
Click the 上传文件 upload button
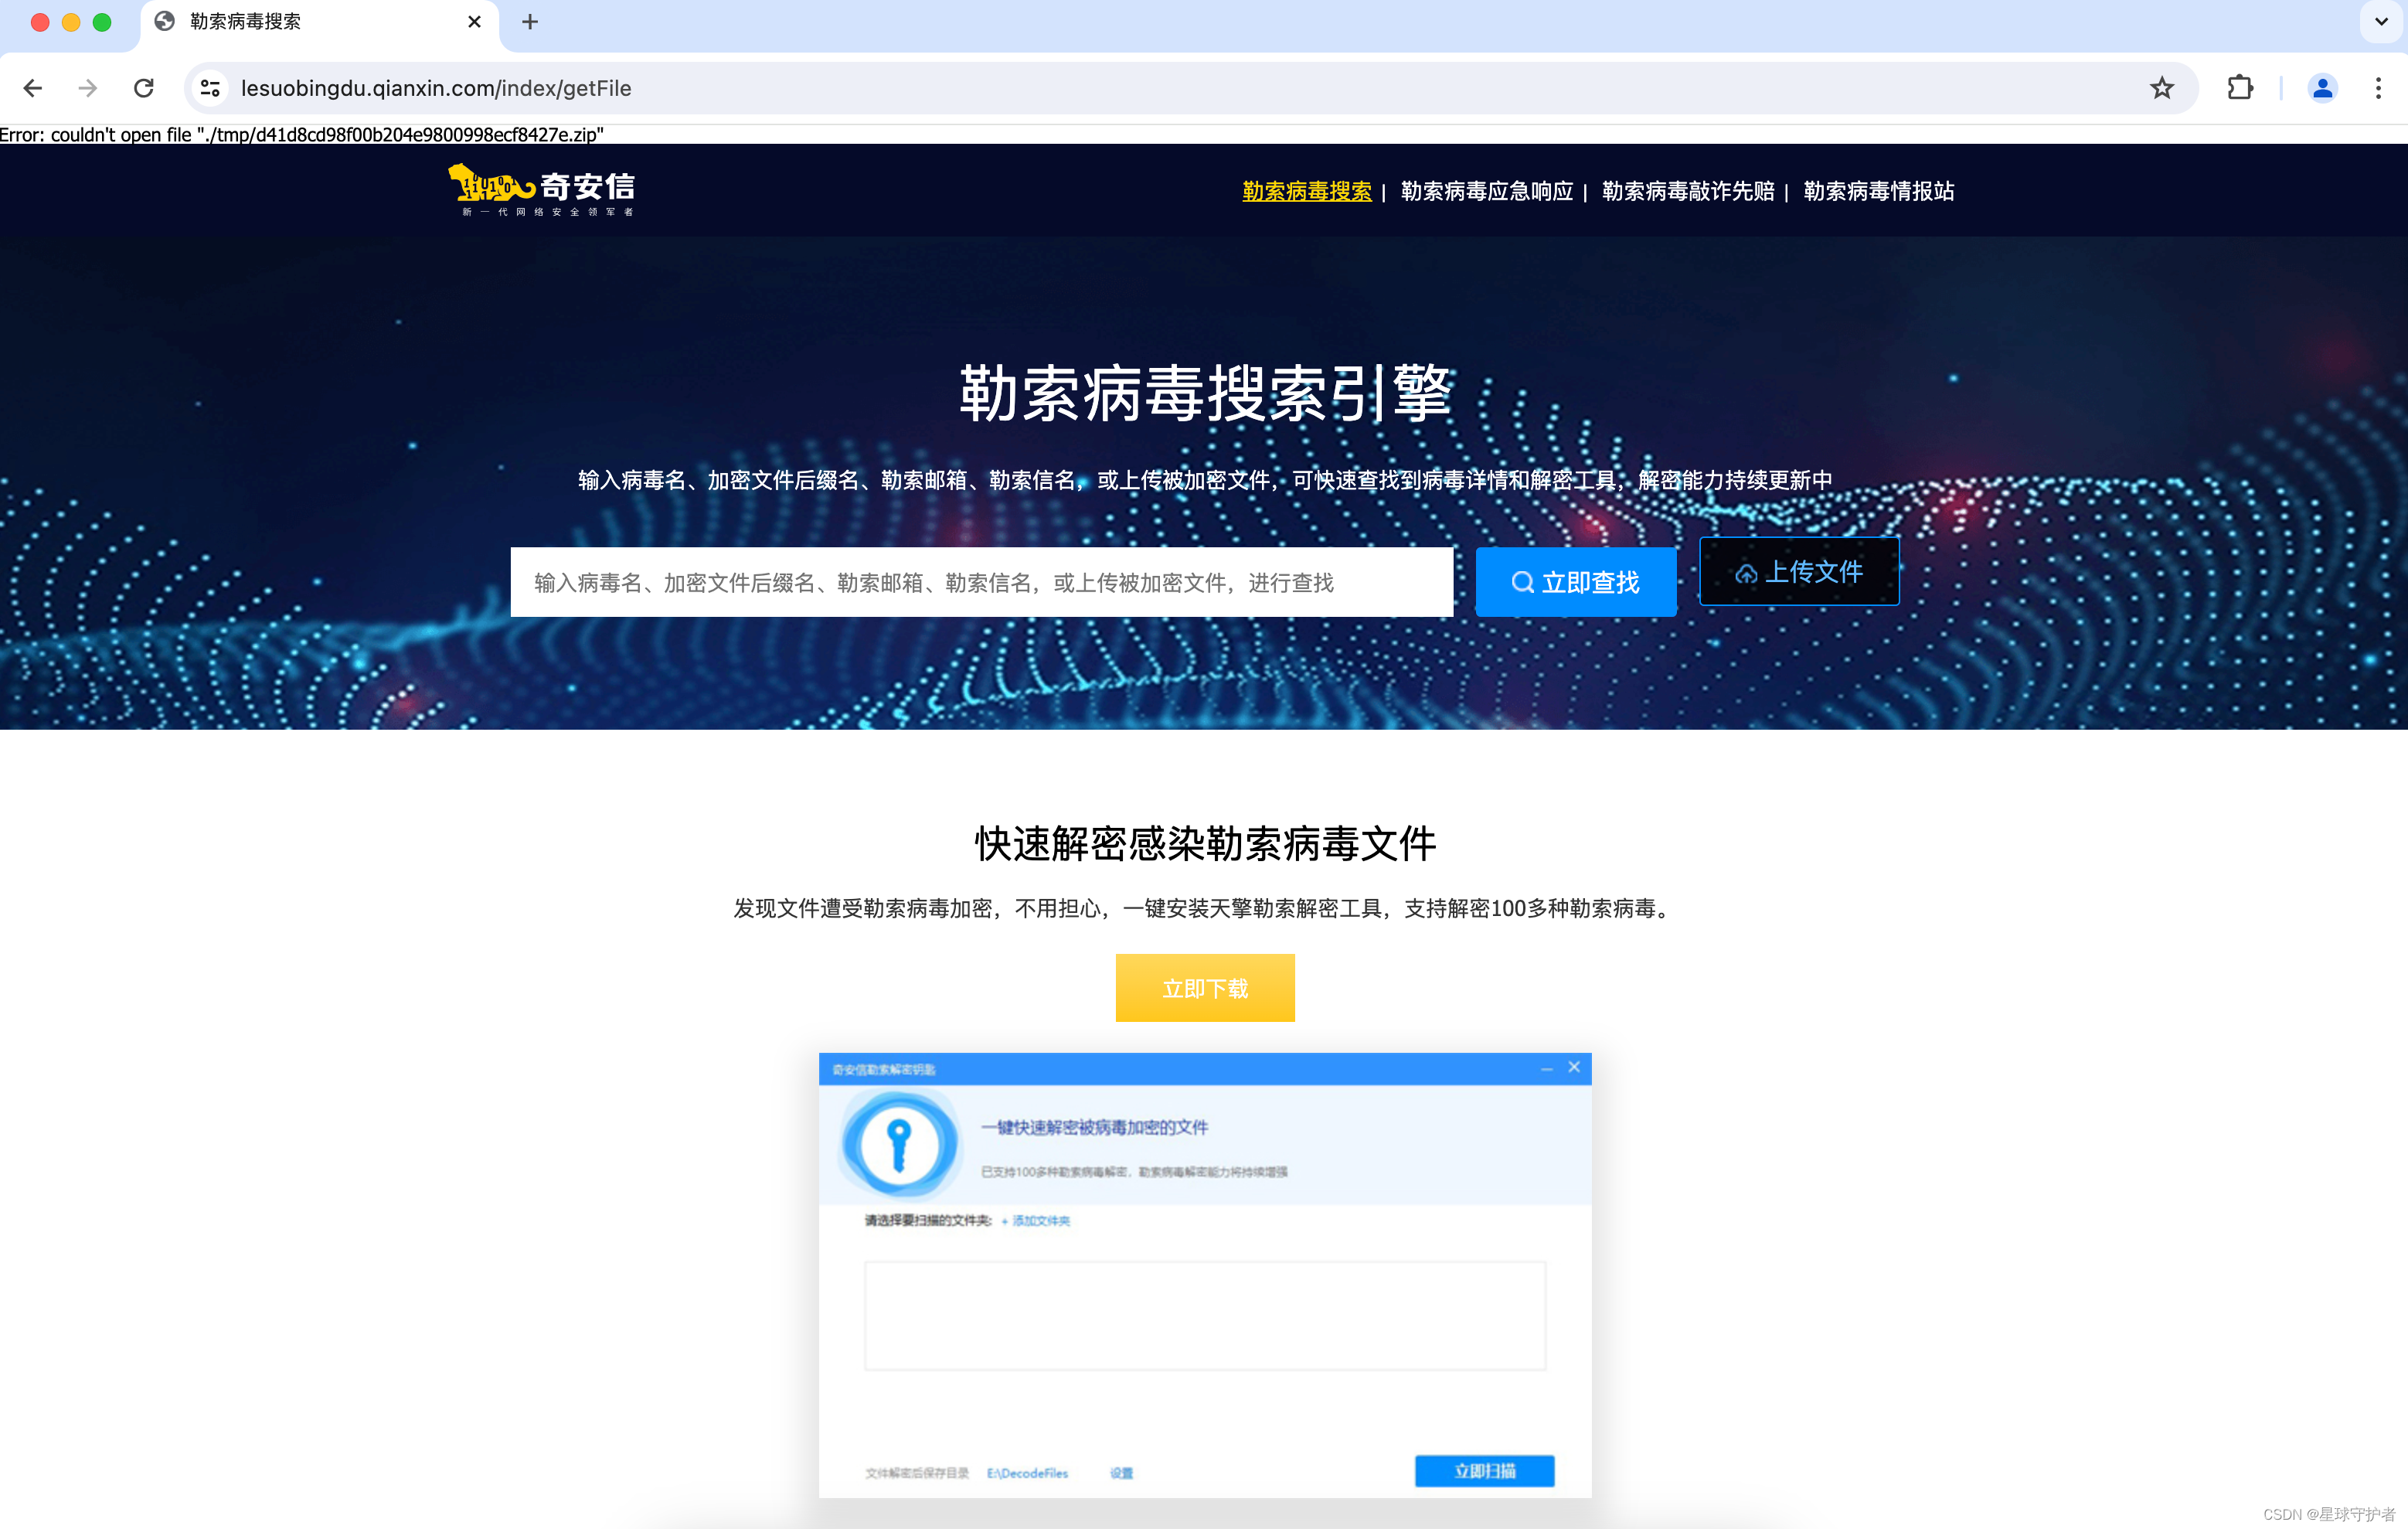point(1798,572)
